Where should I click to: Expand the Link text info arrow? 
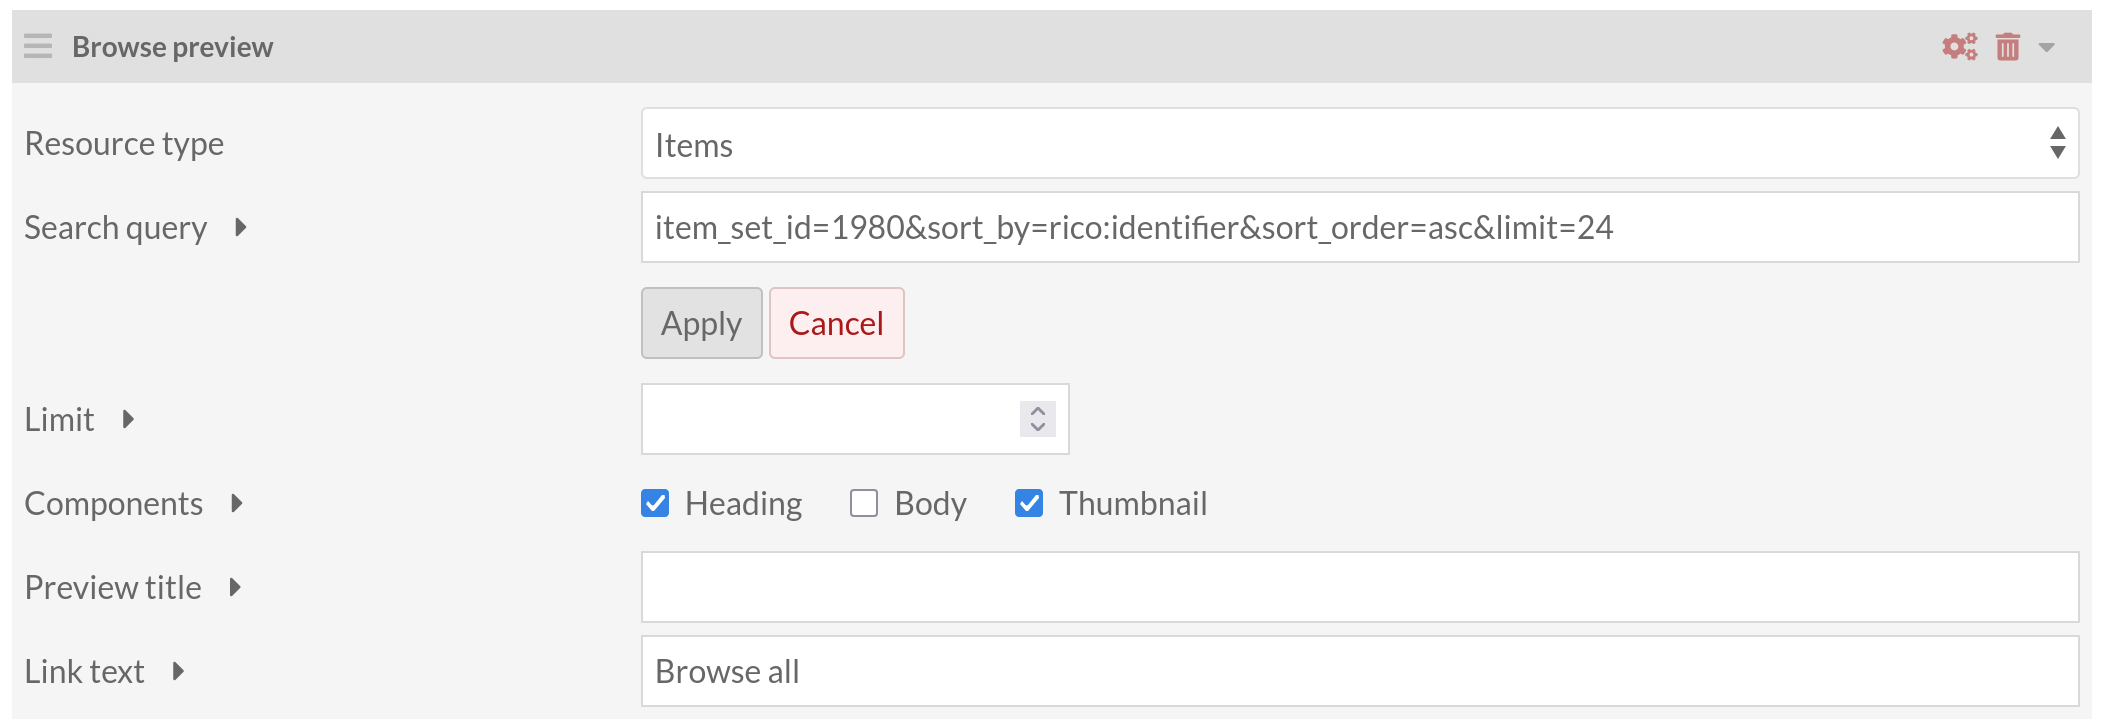point(178,671)
